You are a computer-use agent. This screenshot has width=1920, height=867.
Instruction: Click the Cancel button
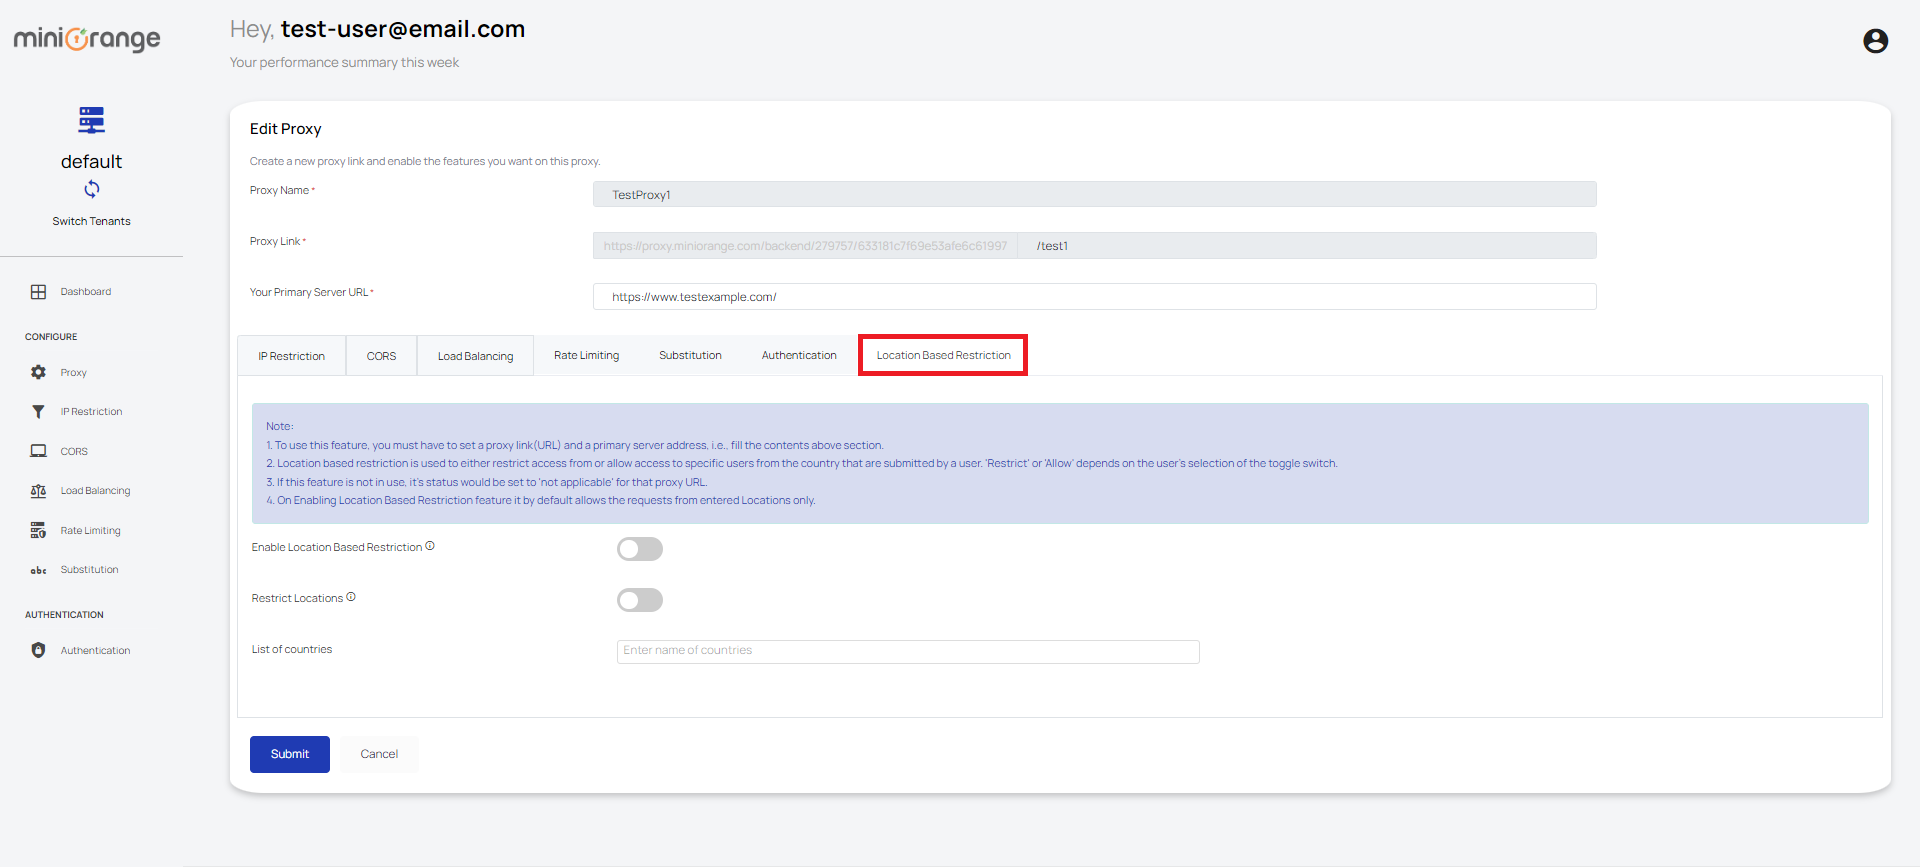pos(379,754)
